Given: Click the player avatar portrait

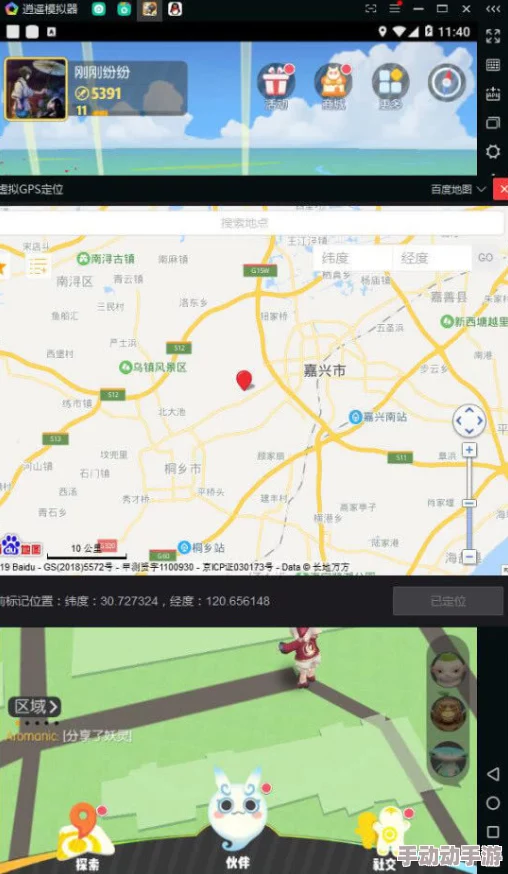Looking at the screenshot, I should click(36, 89).
